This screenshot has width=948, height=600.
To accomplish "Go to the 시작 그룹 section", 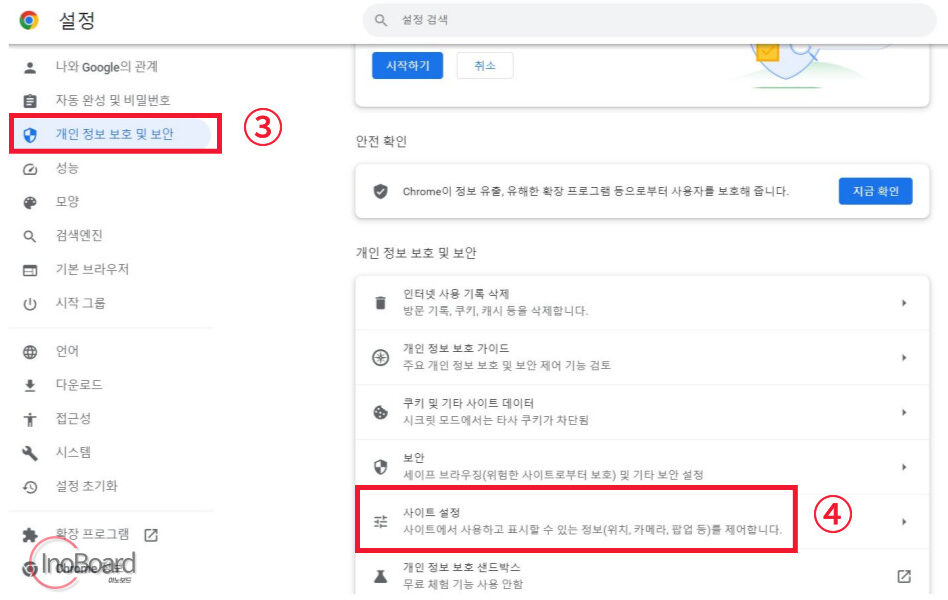I will pyautogui.click(x=80, y=304).
